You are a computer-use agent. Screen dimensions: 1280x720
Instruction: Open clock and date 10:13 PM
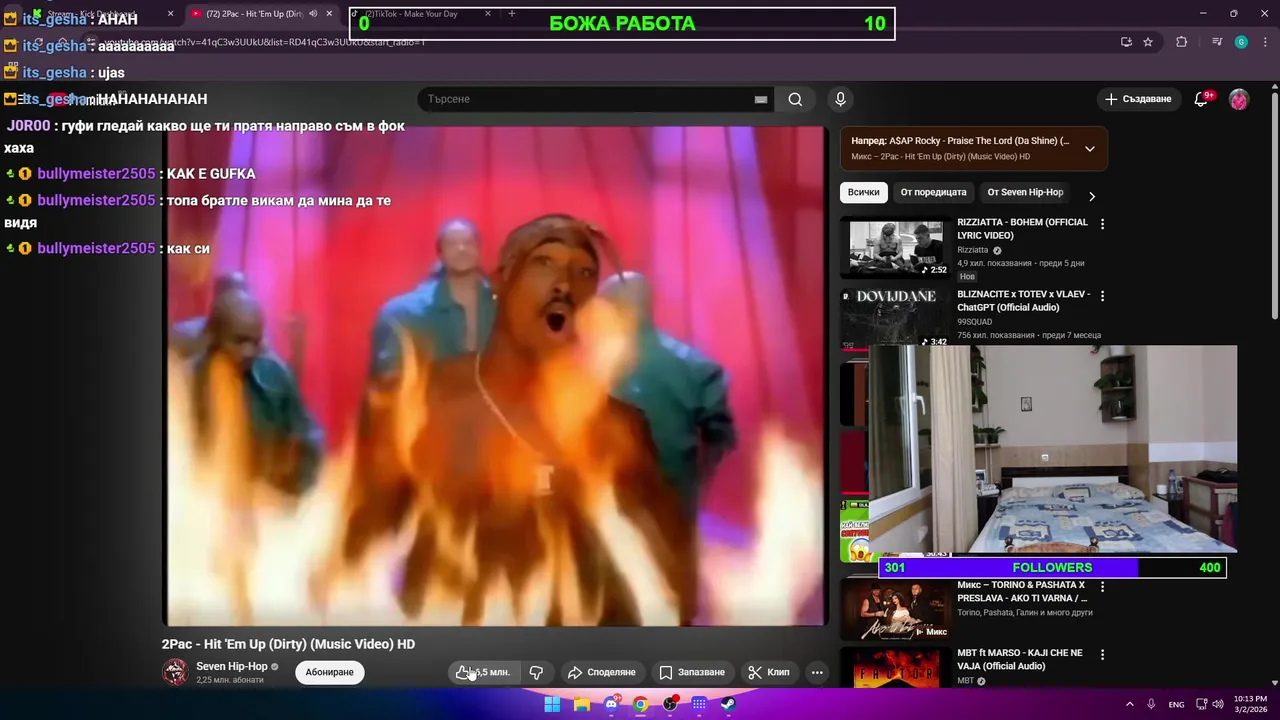1250,704
